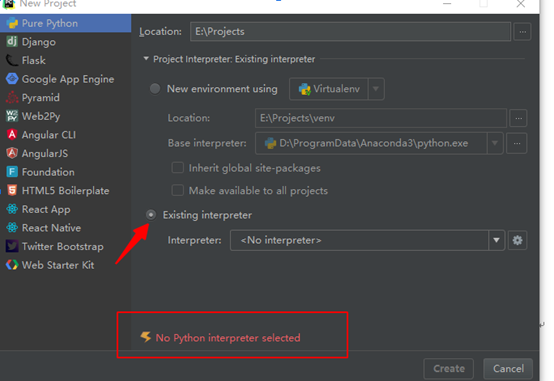Click 'No Python interpreter selected' warning text

click(x=228, y=338)
